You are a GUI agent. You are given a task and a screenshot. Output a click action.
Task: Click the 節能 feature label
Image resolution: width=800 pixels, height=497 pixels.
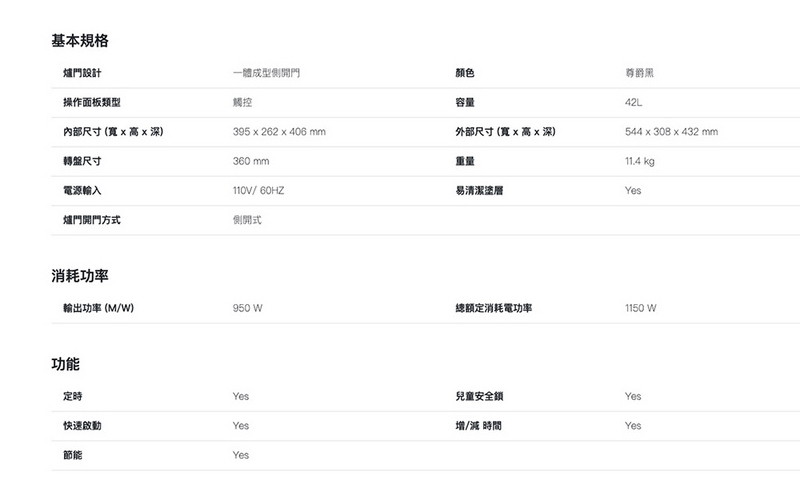72,455
